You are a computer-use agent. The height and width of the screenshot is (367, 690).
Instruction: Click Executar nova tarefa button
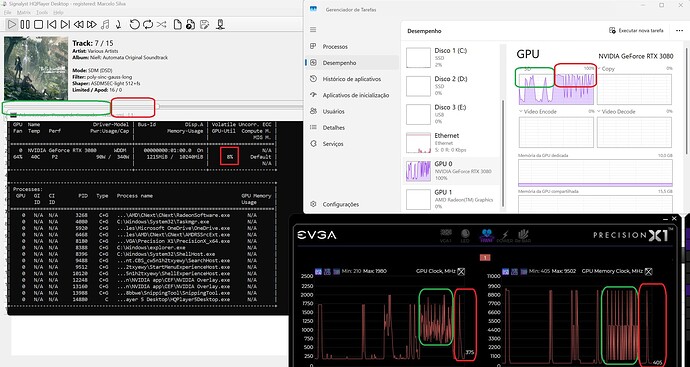pos(636,31)
